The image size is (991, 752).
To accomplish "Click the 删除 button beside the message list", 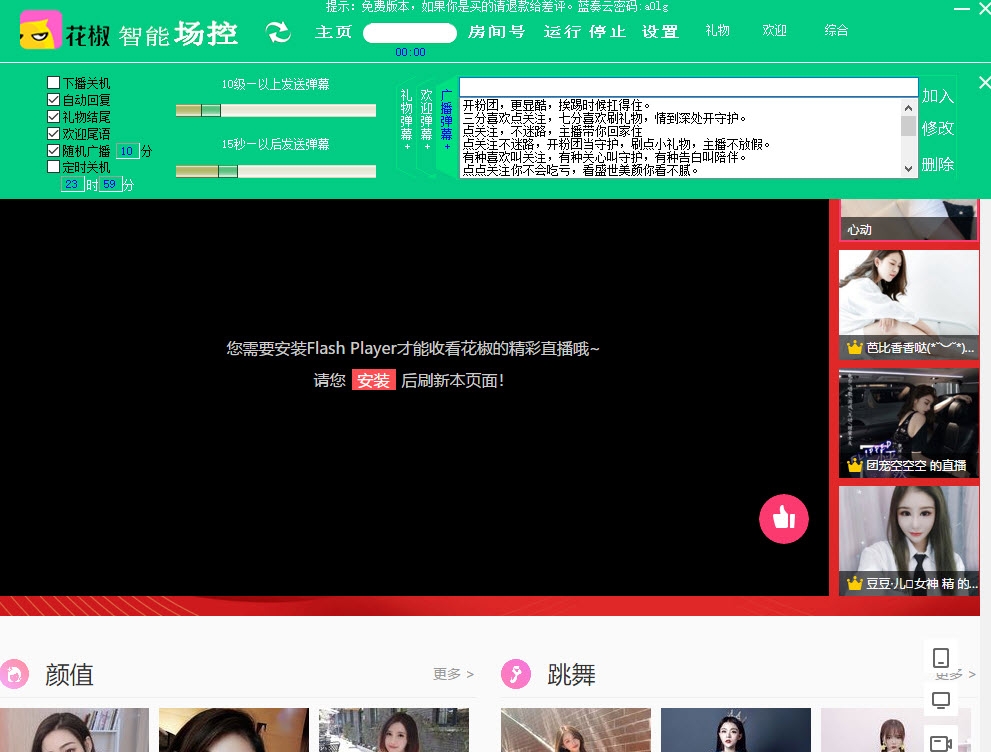I will (x=938, y=164).
